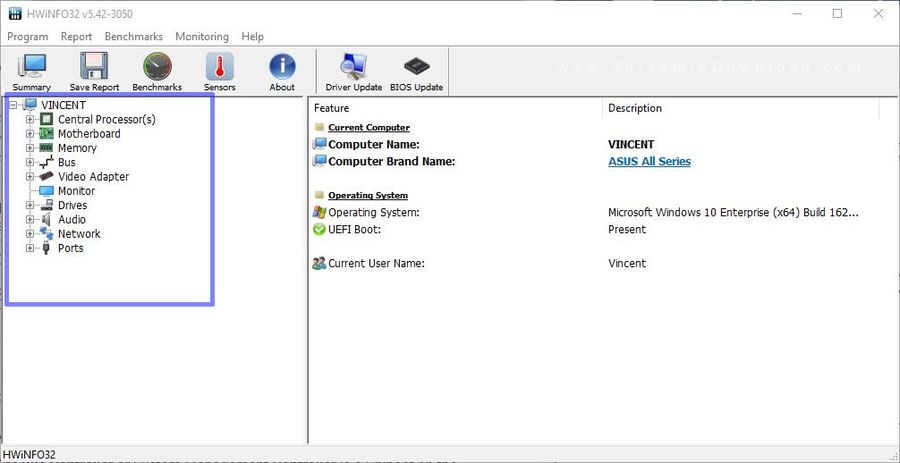Select the Monitor tree item
This screenshot has width=900, height=463.
[x=76, y=191]
